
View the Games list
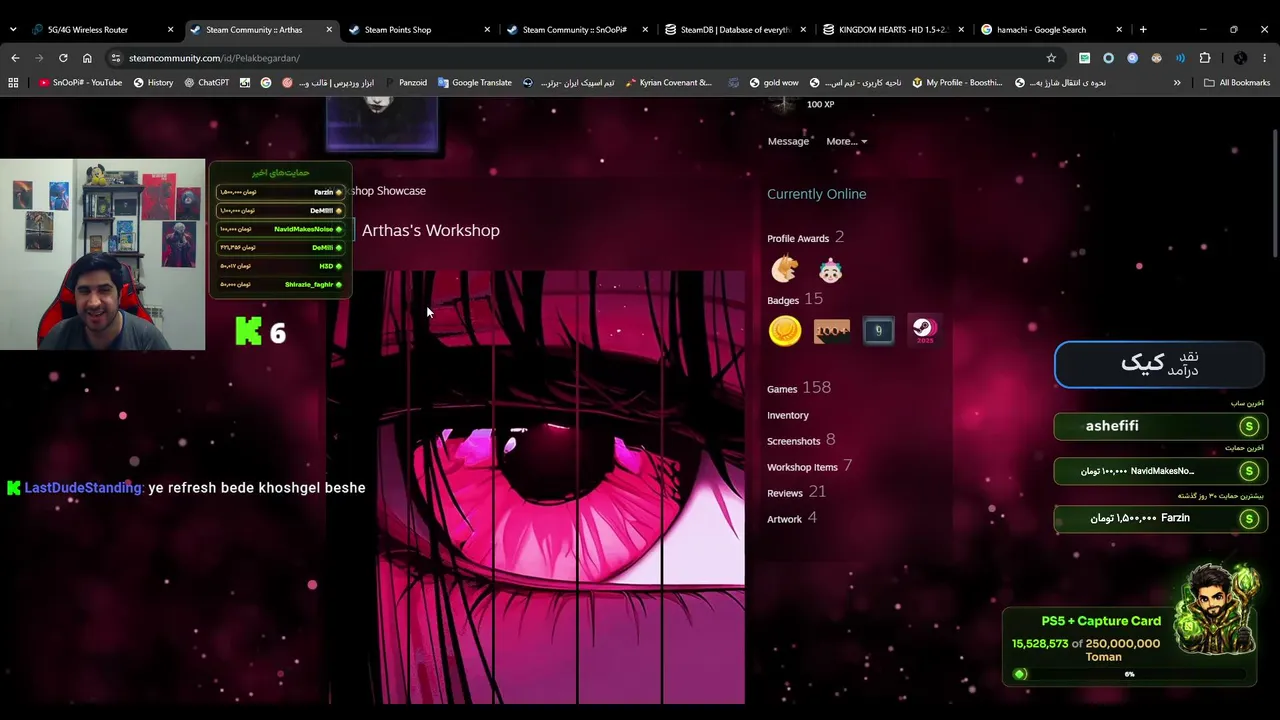[x=782, y=389]
